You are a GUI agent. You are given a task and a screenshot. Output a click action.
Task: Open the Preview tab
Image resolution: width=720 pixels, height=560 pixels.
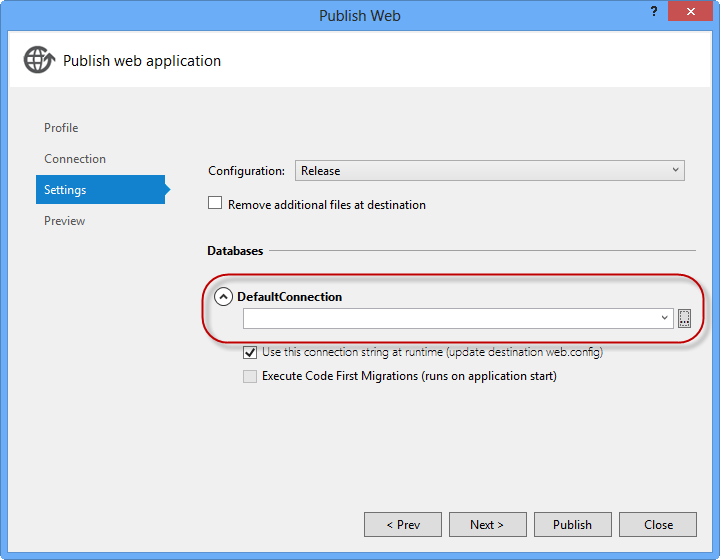64,221
